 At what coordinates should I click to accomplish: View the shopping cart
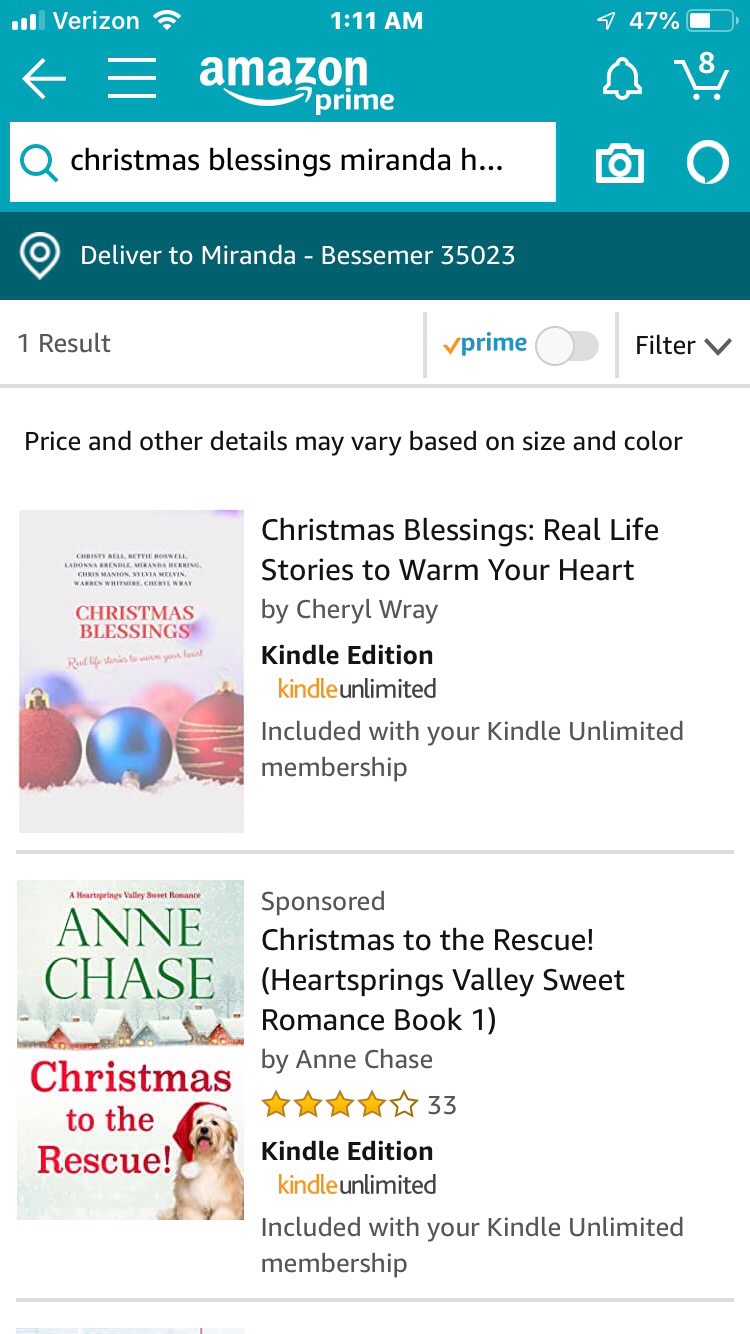point(701,76)
